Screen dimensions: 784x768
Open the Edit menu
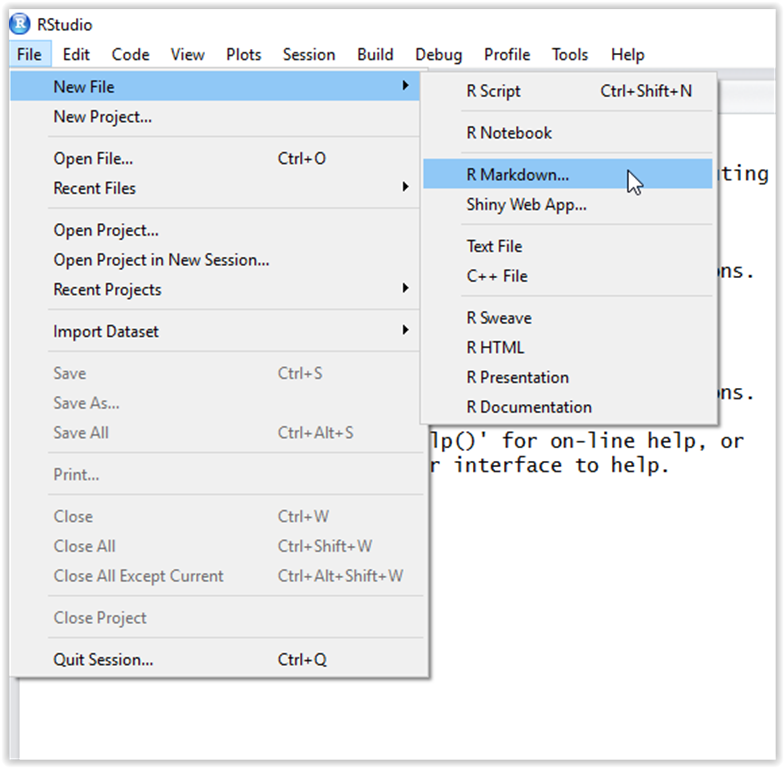point(76,54)
